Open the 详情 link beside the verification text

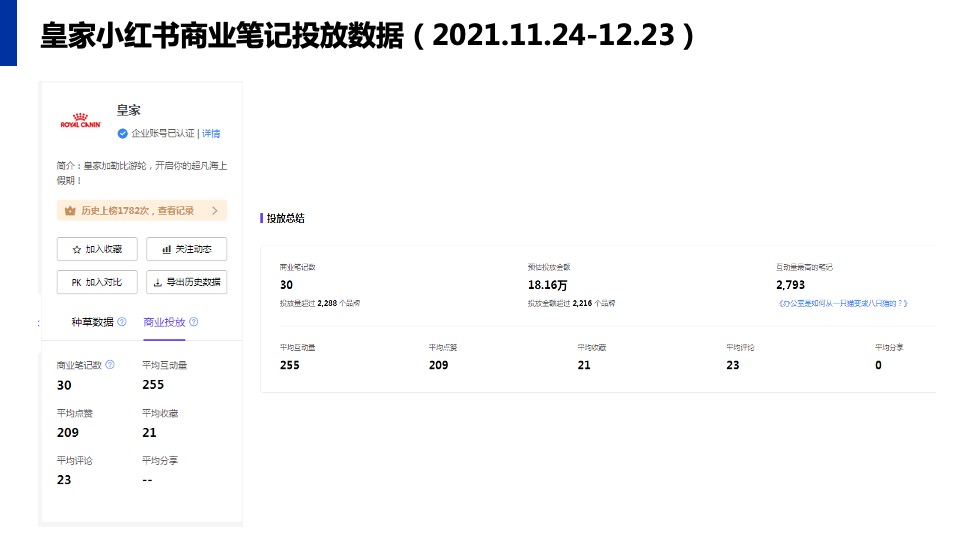click(211, 133)
